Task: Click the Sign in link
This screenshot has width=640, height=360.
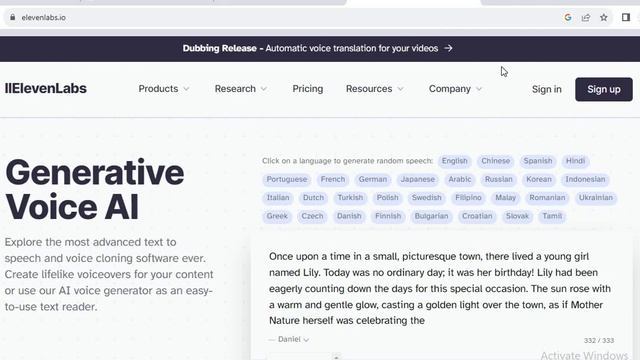Action: click(x=547, y=89)
